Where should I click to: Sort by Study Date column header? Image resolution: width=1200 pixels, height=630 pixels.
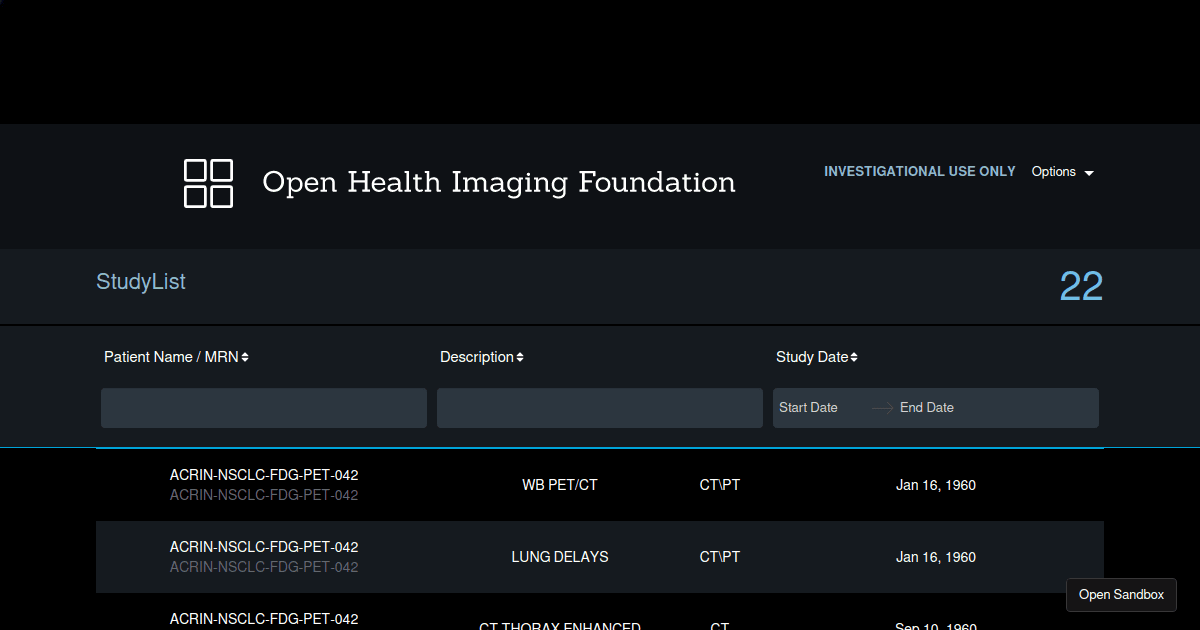pos(811,357)
